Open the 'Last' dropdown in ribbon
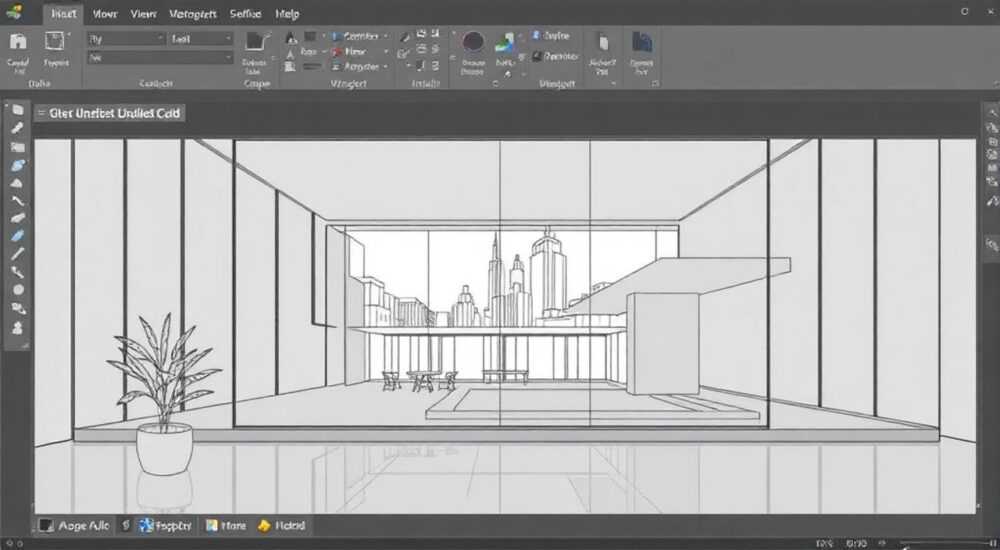Image resolution: width=1000 pixels, height=550 pixels. coord(201,39)
